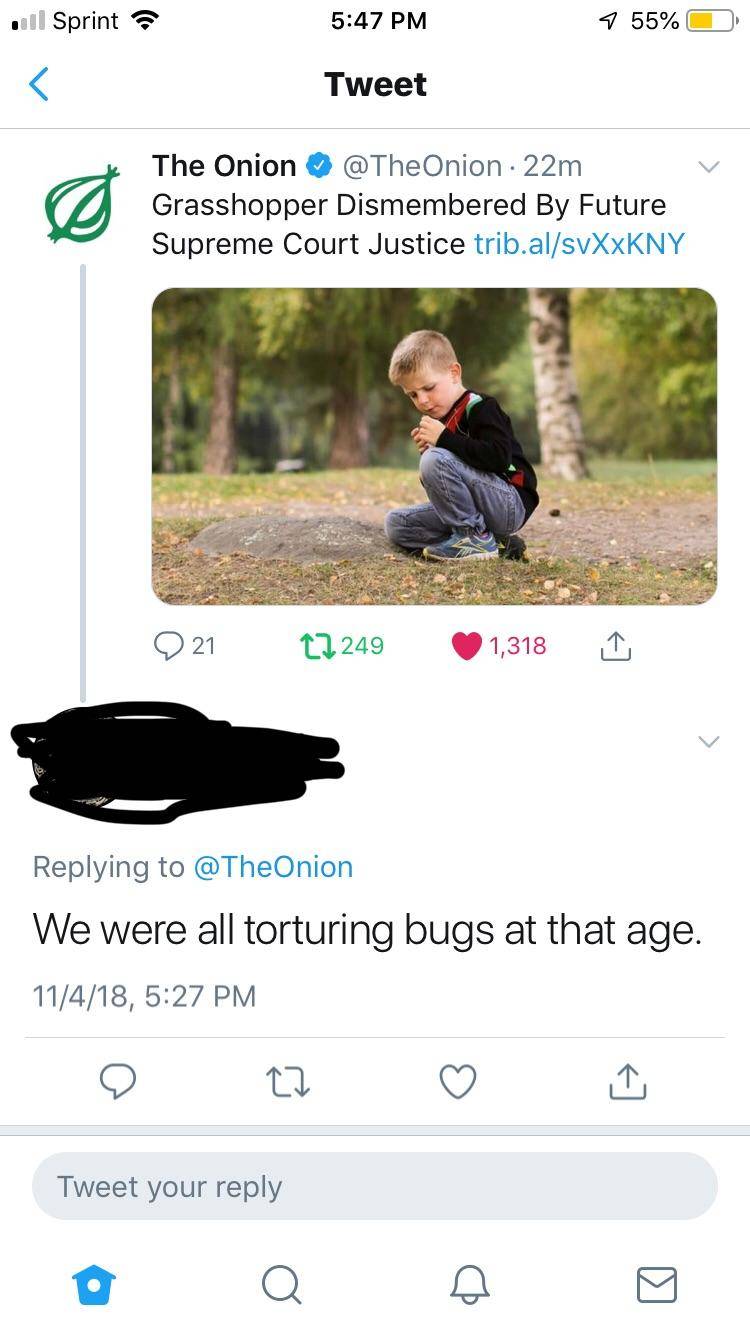Screen dimensions: 750x1334
Task: Retweet the torturing bugs reply
Action: point(288,1081)
